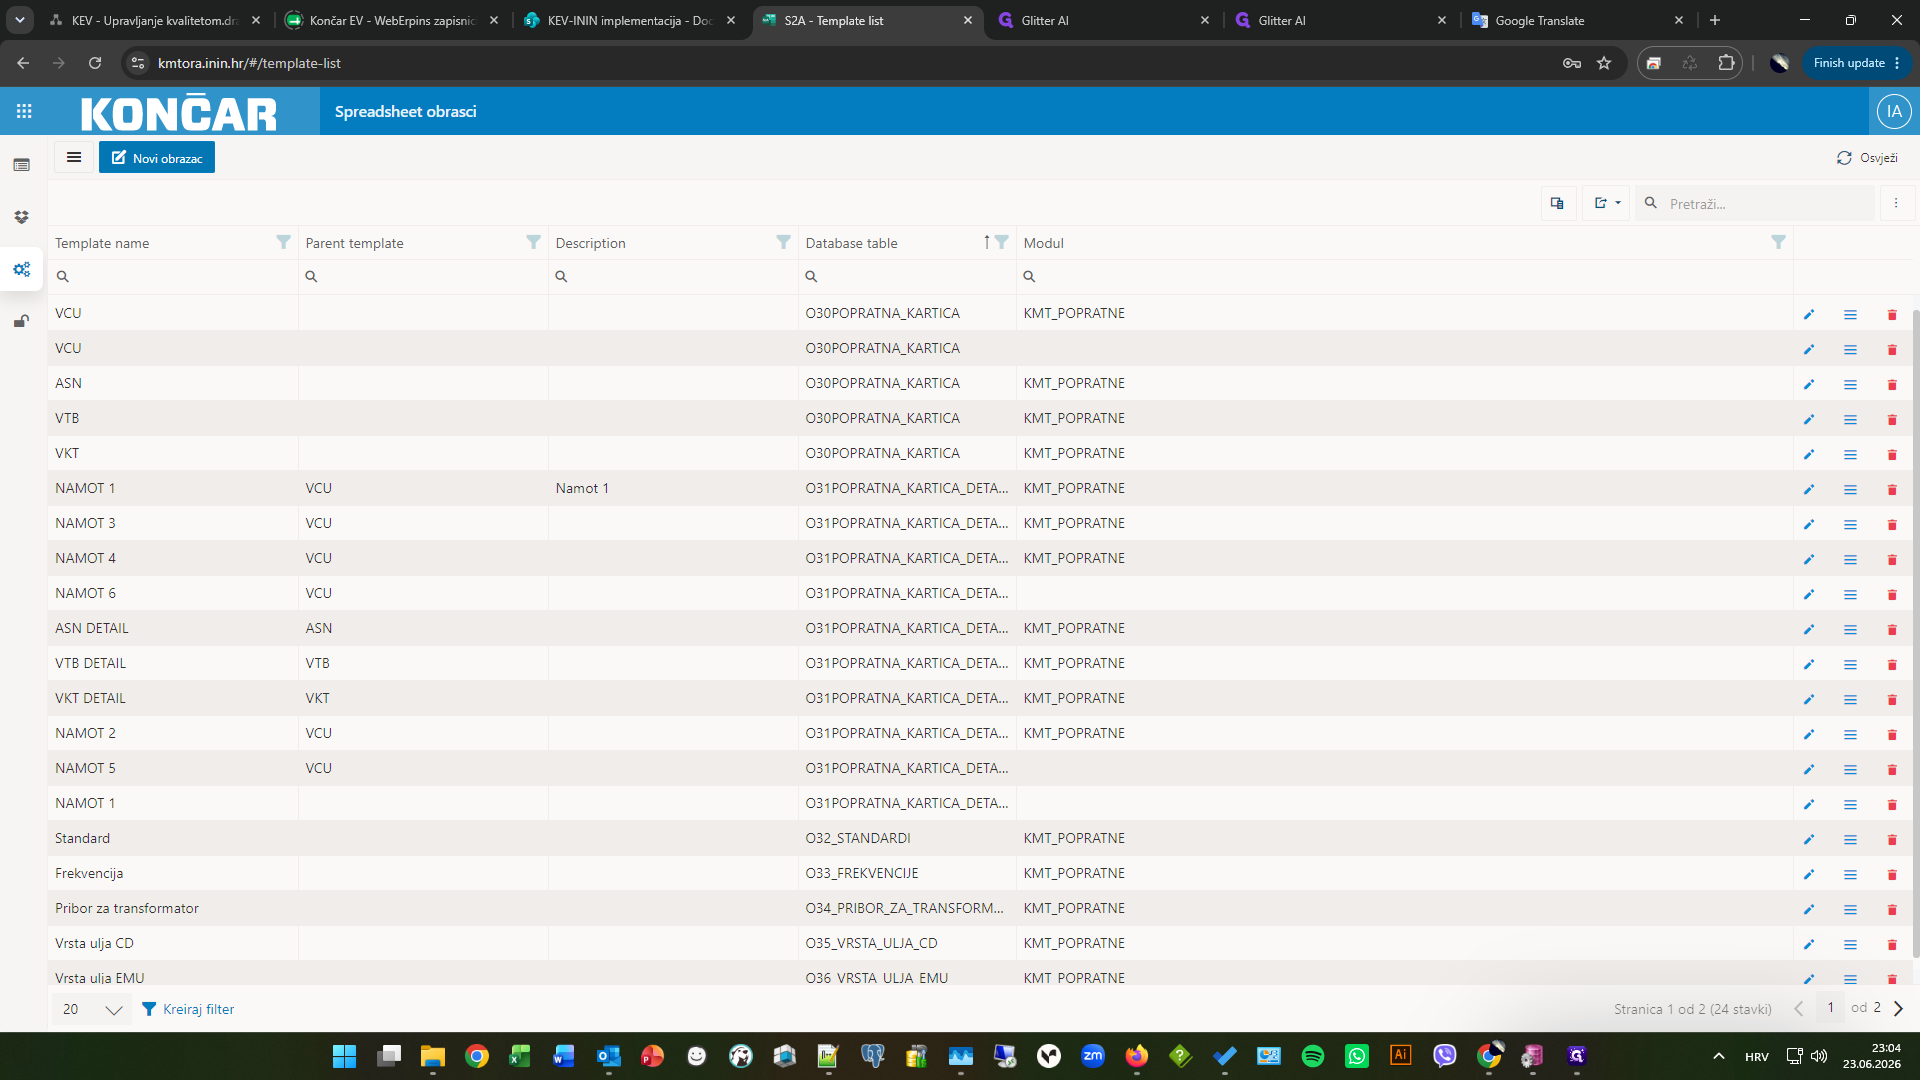Delete the VTB DETAIL template row

pyautogui.click(x=1891, y=664)
